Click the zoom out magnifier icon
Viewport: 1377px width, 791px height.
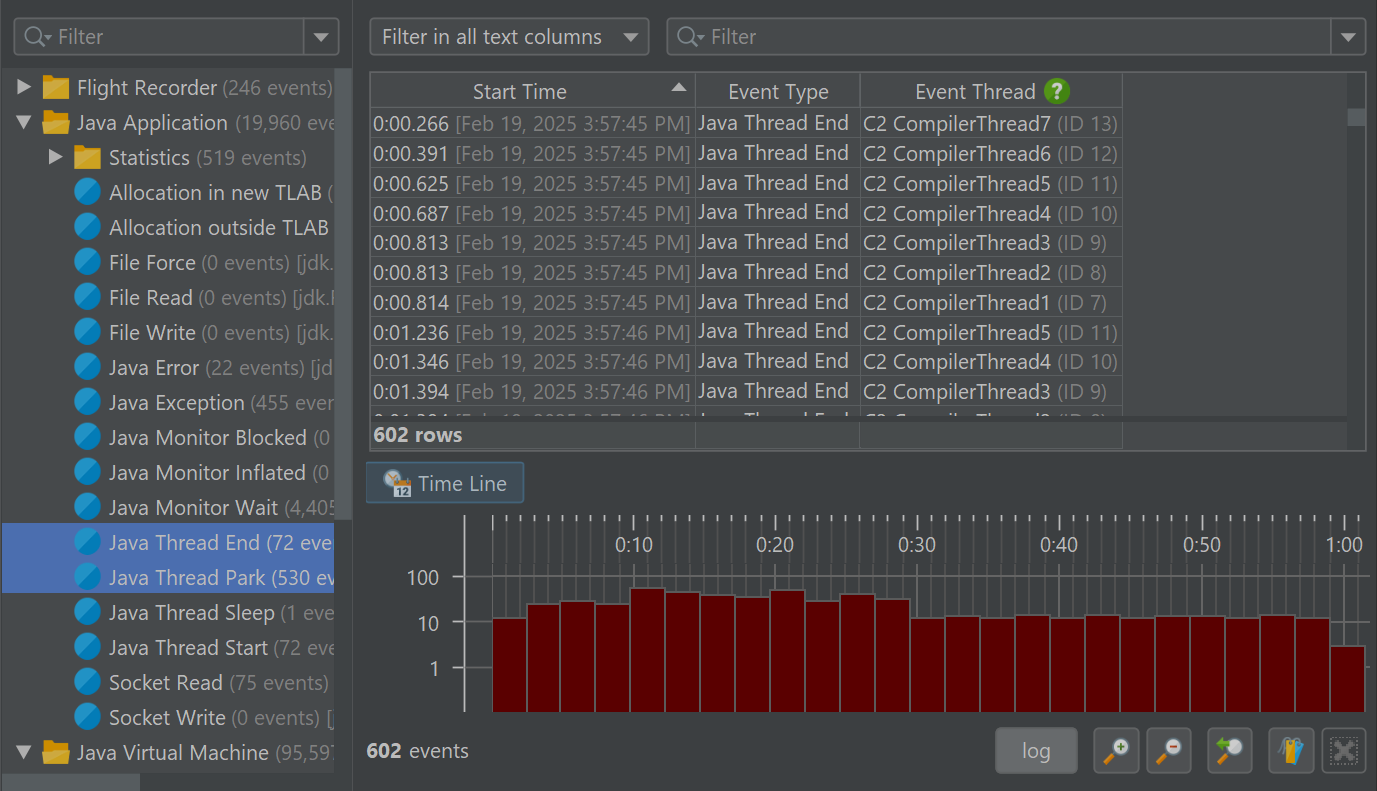click(x=1167, y=750)
